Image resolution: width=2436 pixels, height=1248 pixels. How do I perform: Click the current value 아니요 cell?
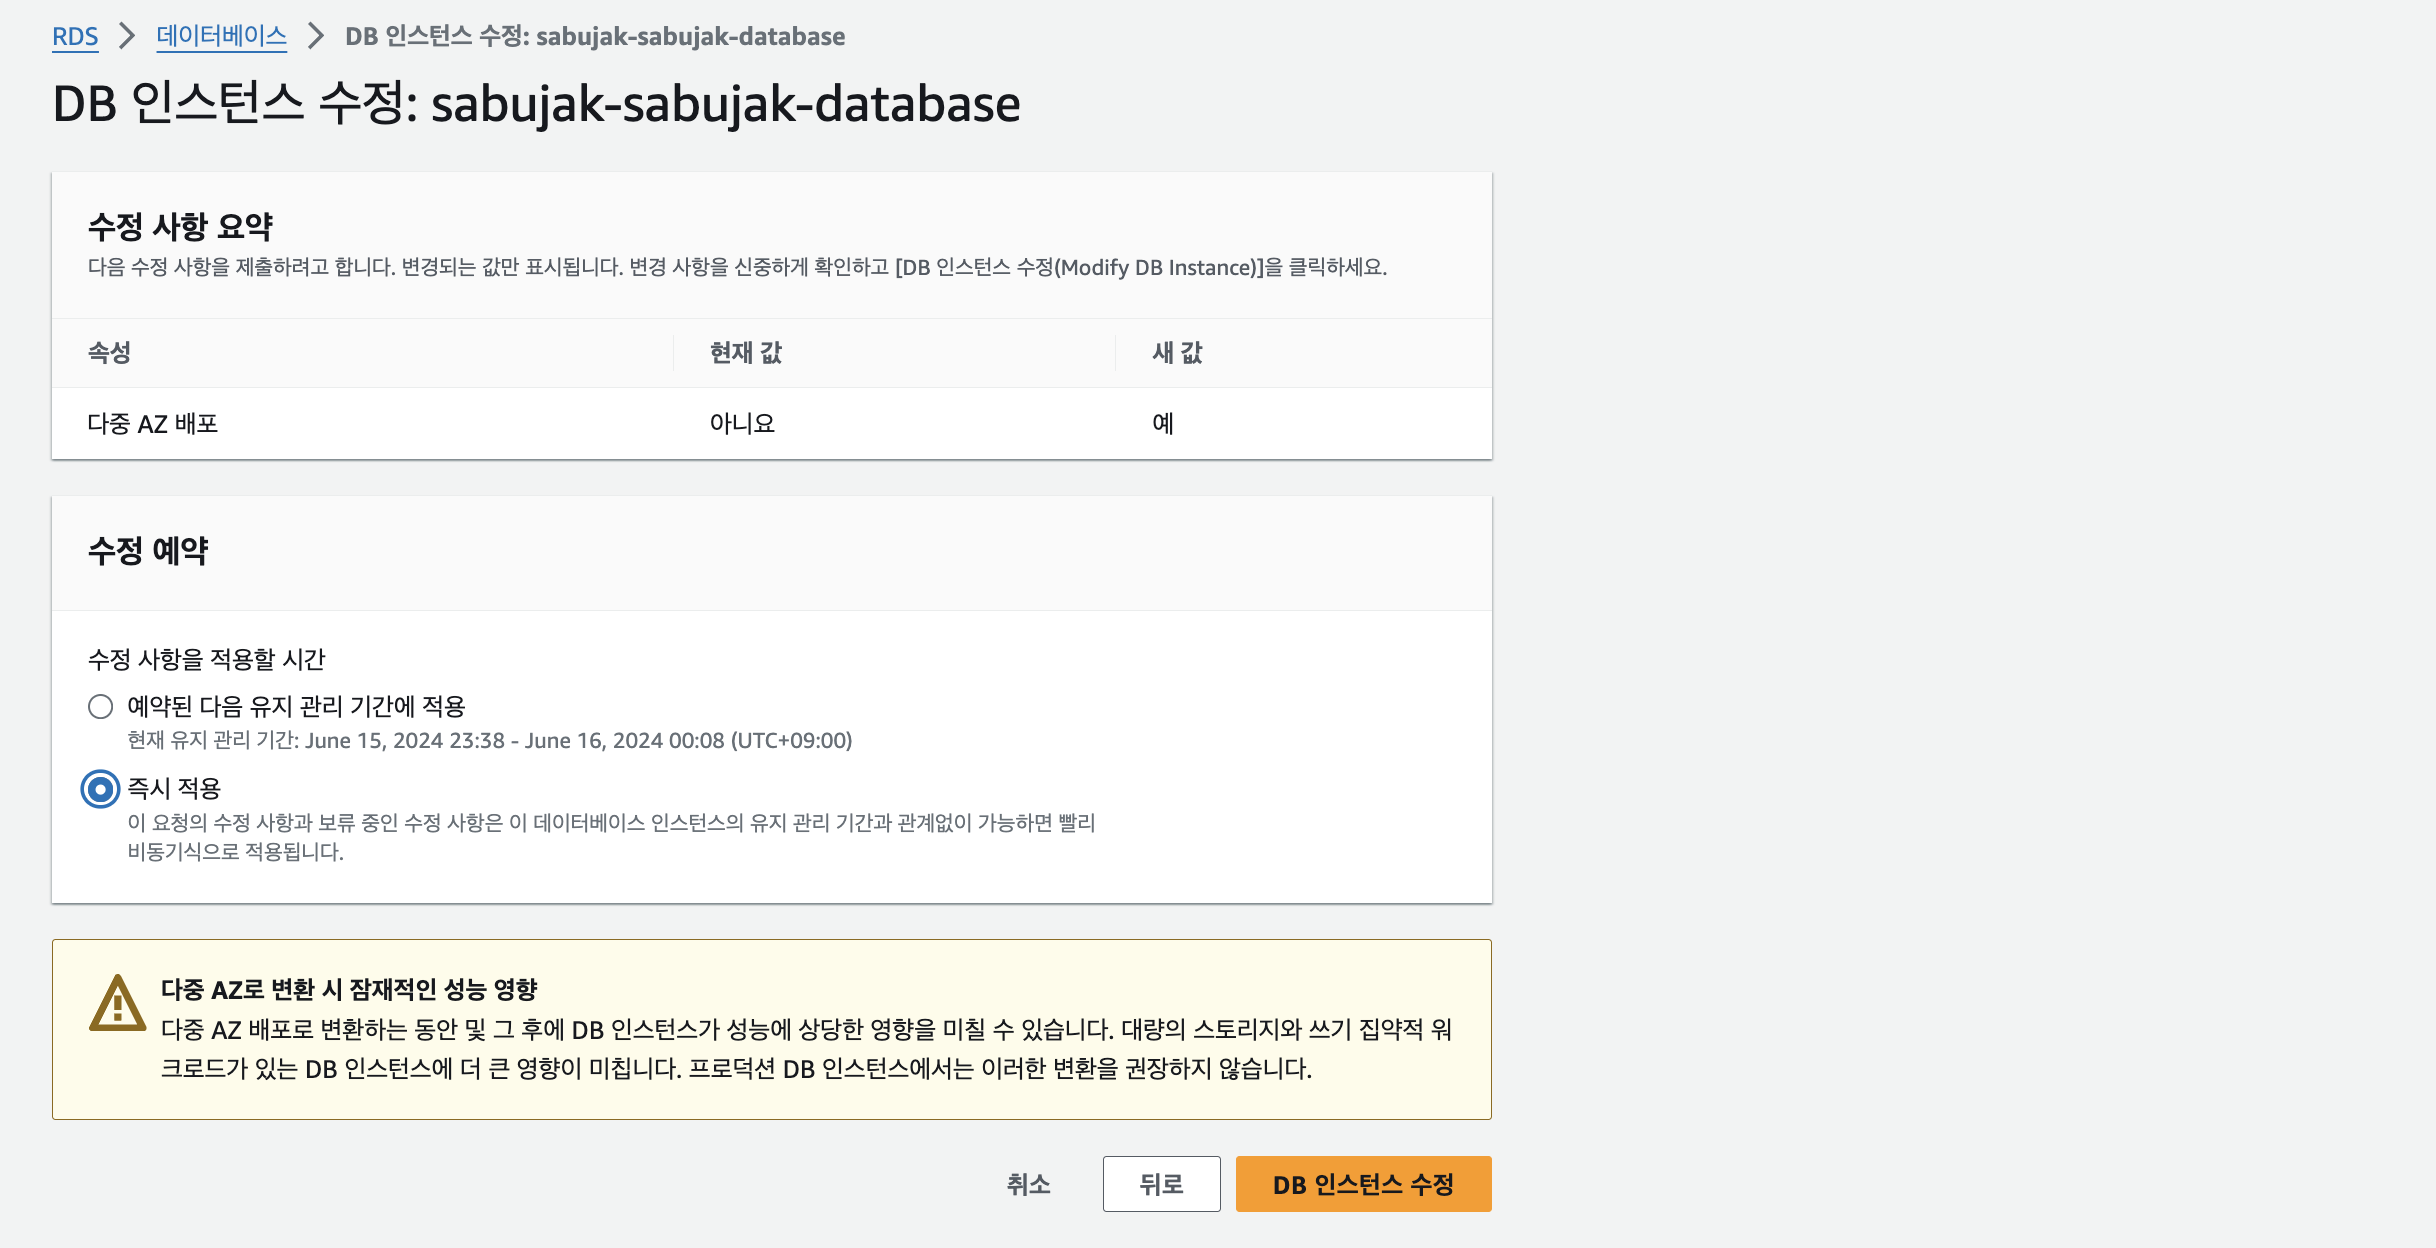pyautogui.click(x=742, y=424)
